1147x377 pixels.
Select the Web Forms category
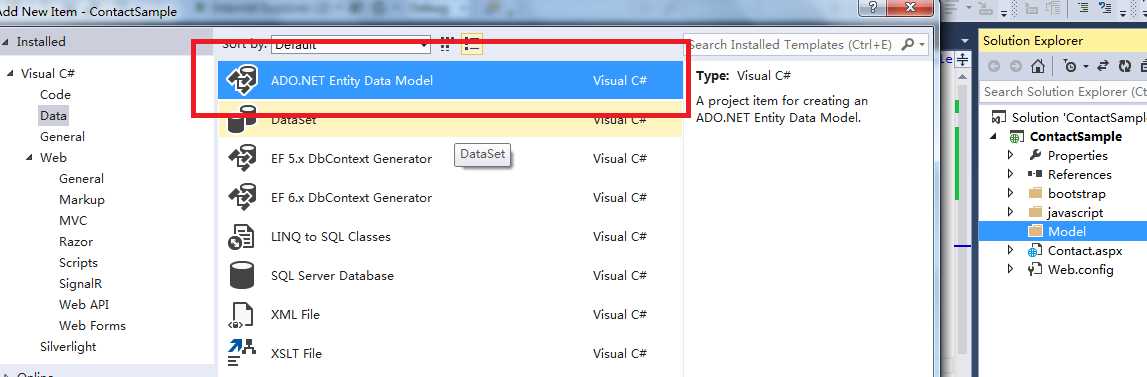pyautogui.click(x=92, y=325)
